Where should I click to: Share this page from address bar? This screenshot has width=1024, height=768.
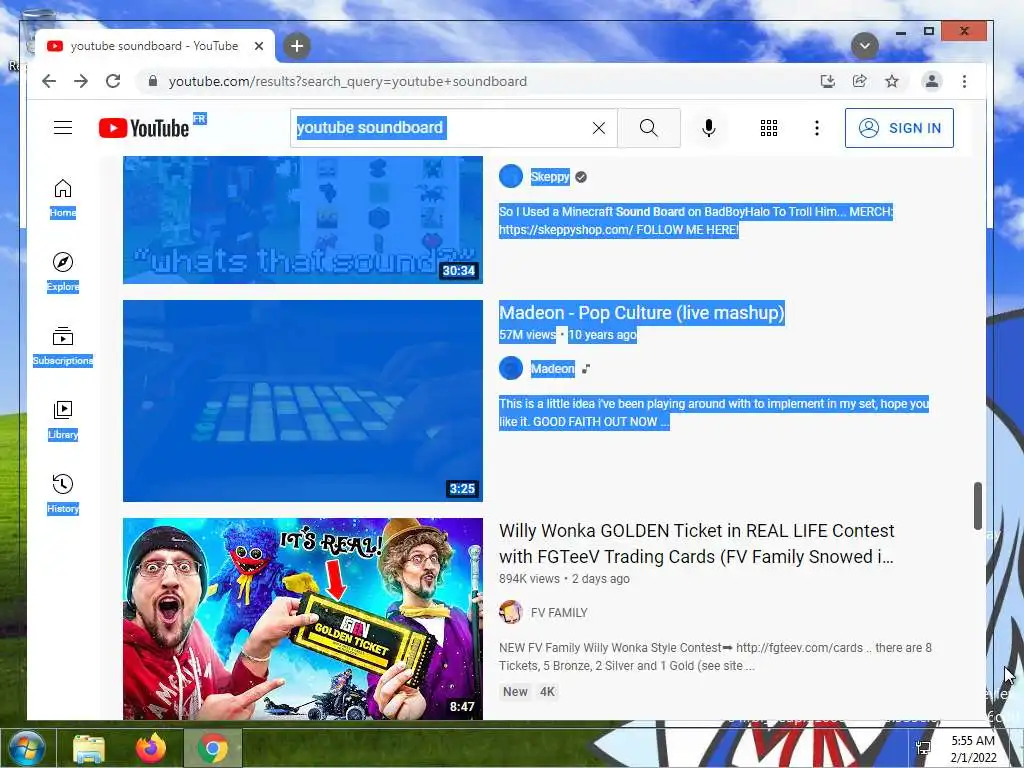(x=859, y=81)
